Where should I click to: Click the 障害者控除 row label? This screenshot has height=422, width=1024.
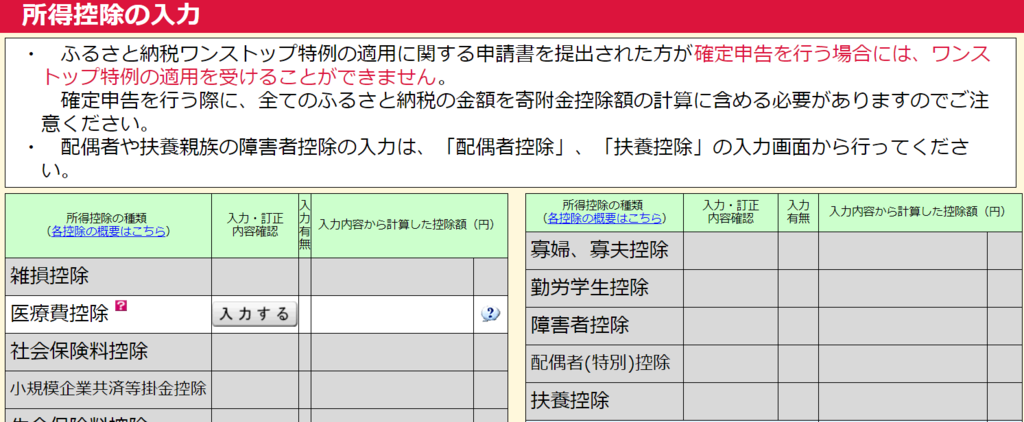(x=580, y=325)
